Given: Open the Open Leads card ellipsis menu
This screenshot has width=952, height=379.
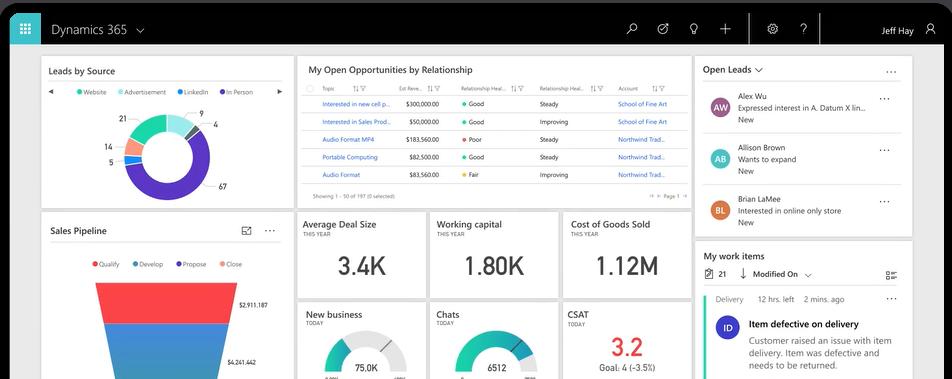Looking at the screenshot, I should 891,72.
